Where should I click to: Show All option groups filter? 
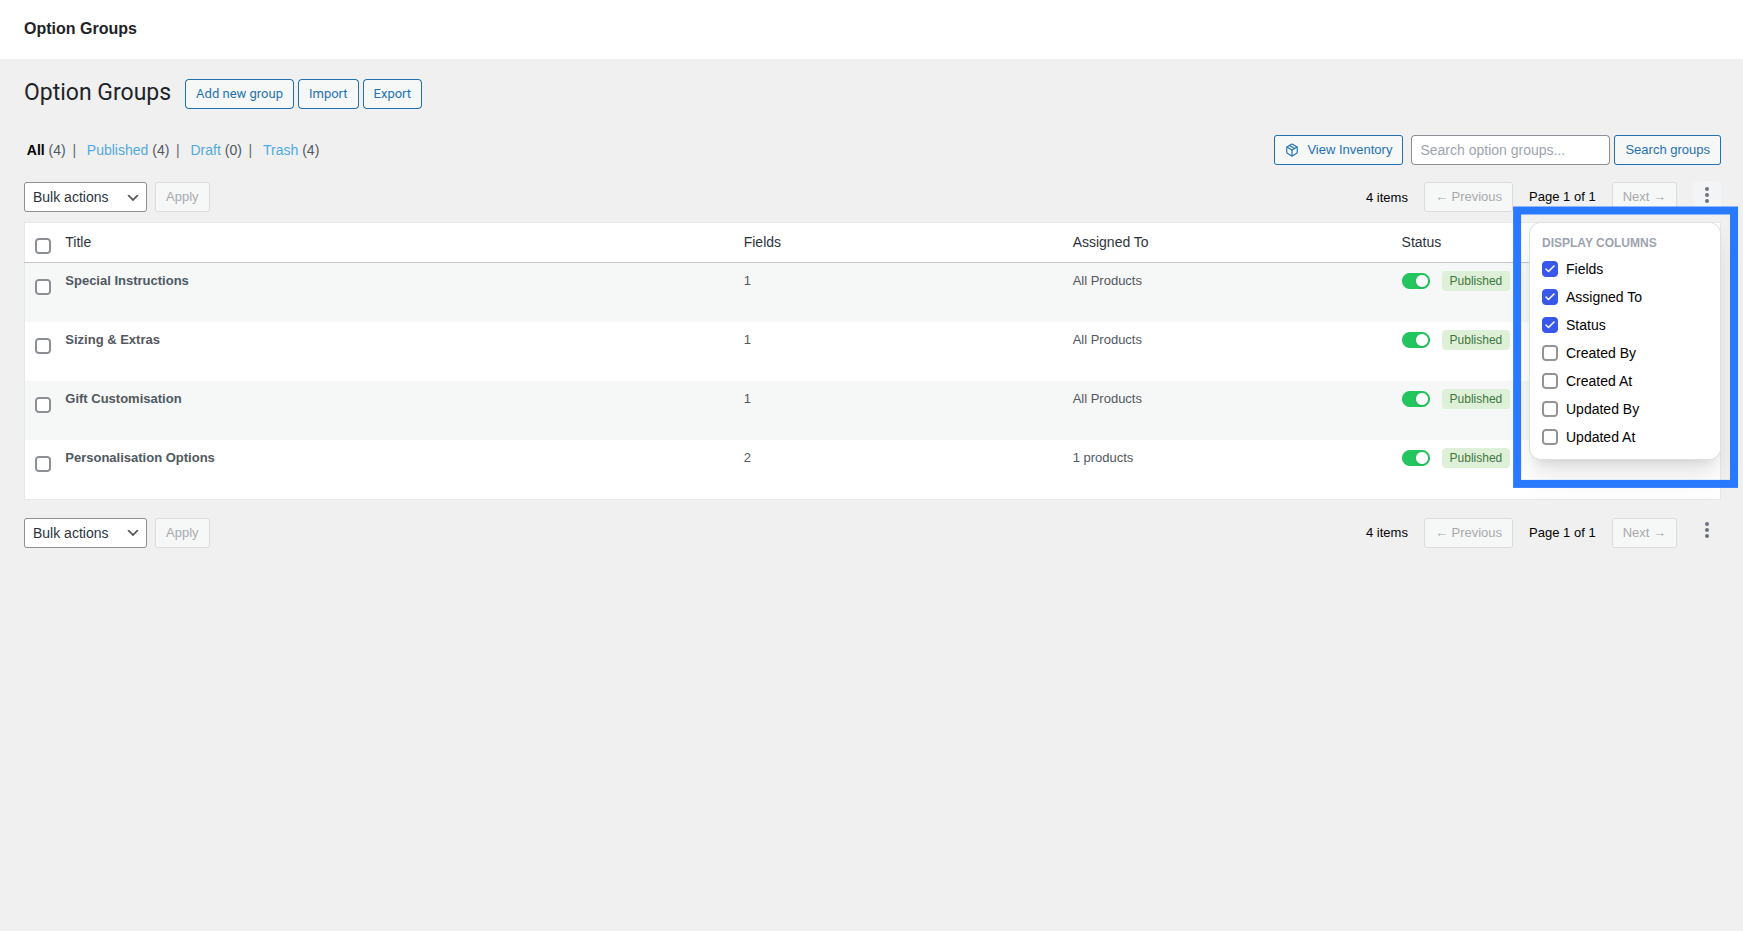[36, 150]
